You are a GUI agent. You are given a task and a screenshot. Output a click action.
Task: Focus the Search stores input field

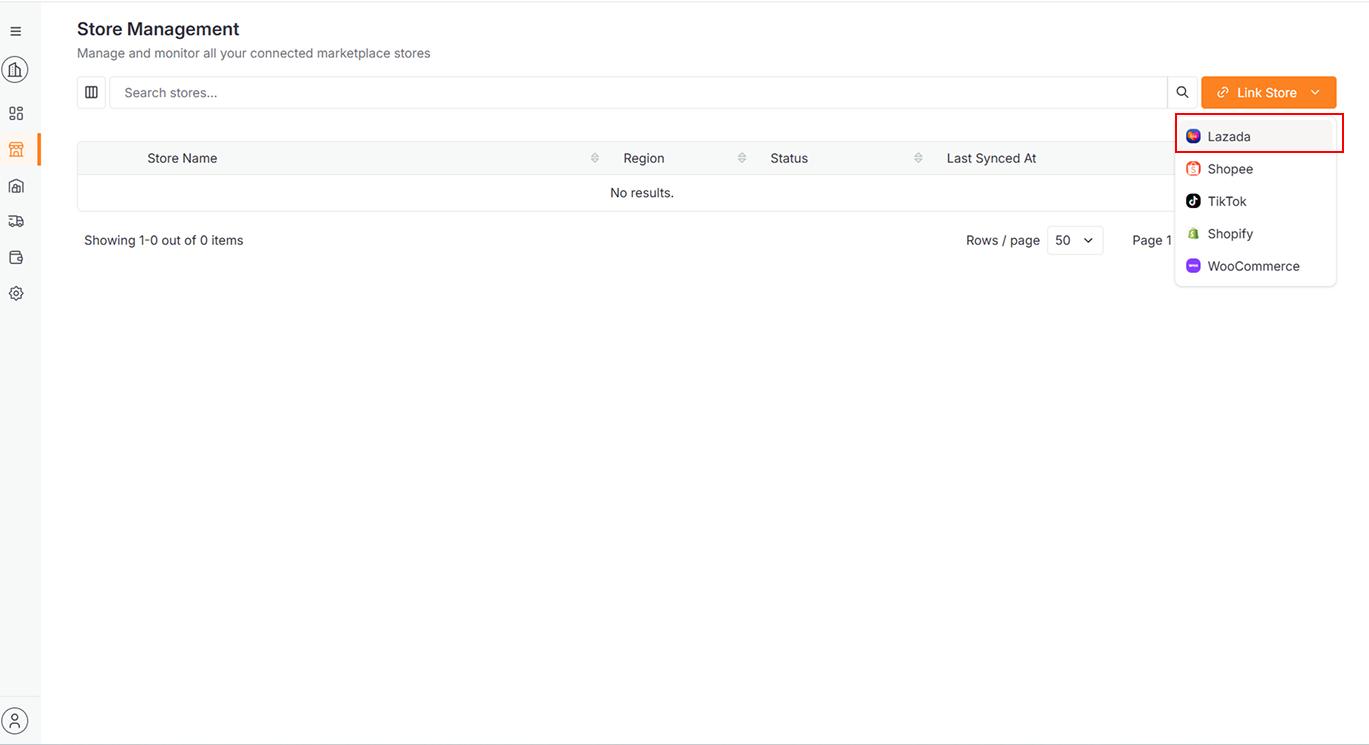pos(638,93)
